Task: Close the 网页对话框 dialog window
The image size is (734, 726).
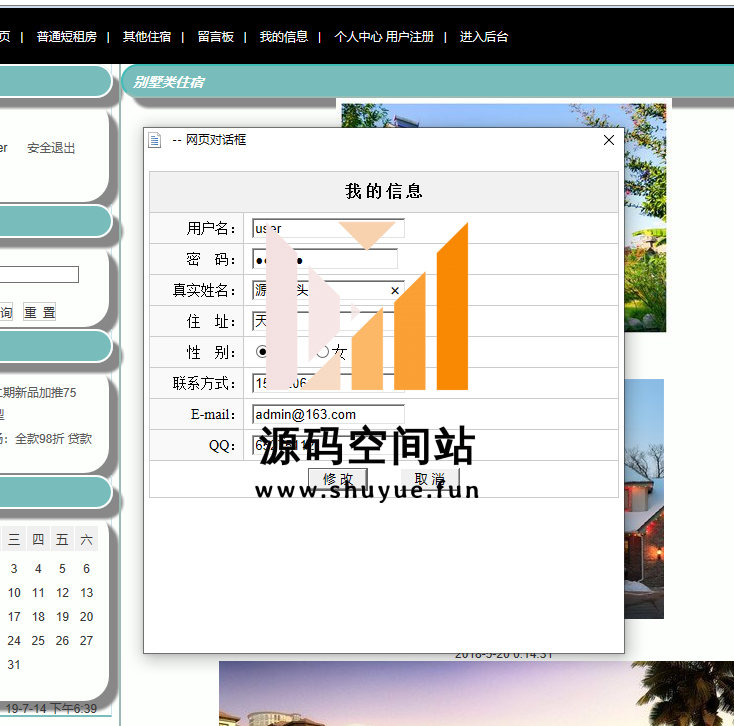Action: pyautogui.click(x=608, y=140)
